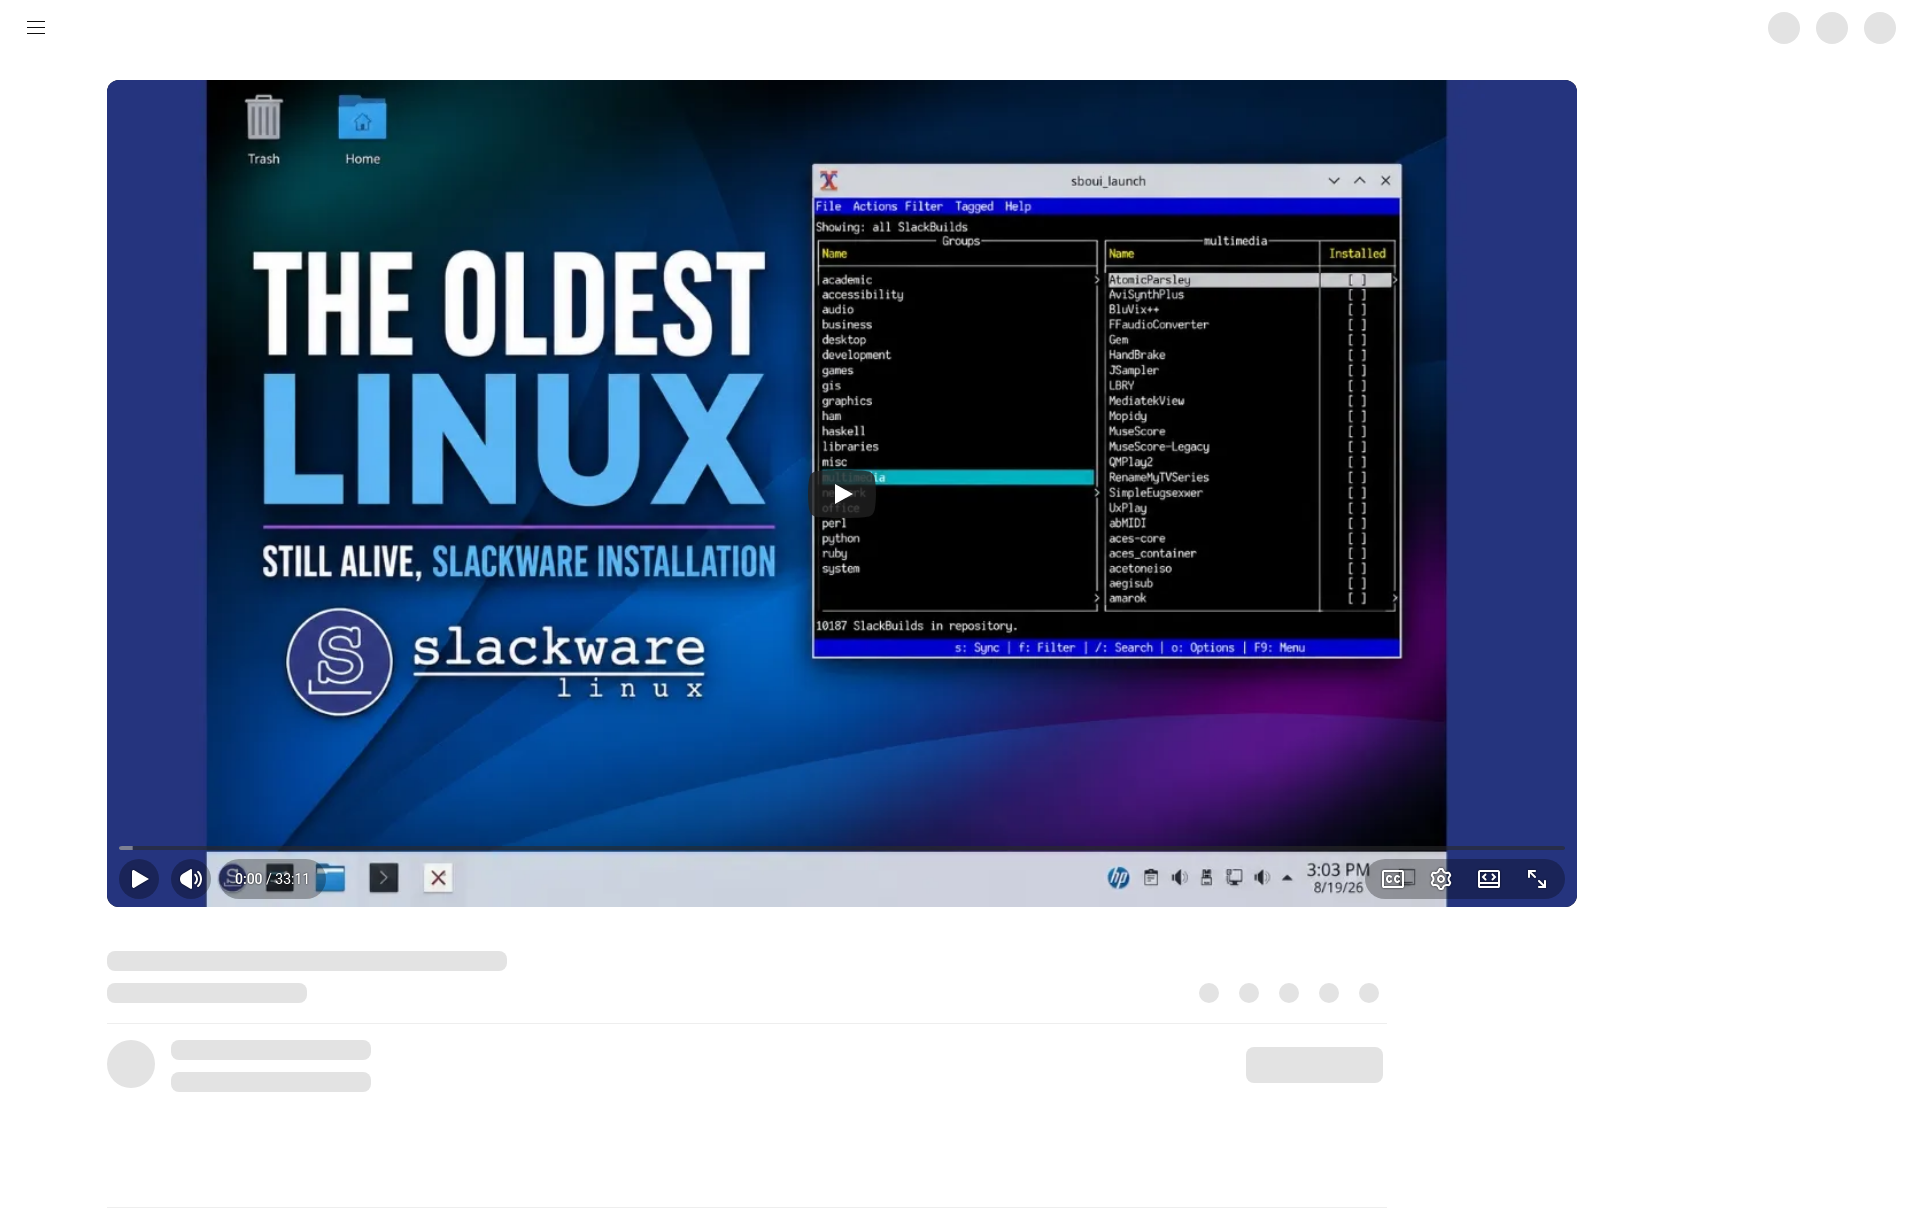The image size is (1920, 1232).
Task: Select the 'academic' group in the Groups list
Action: 847,280
